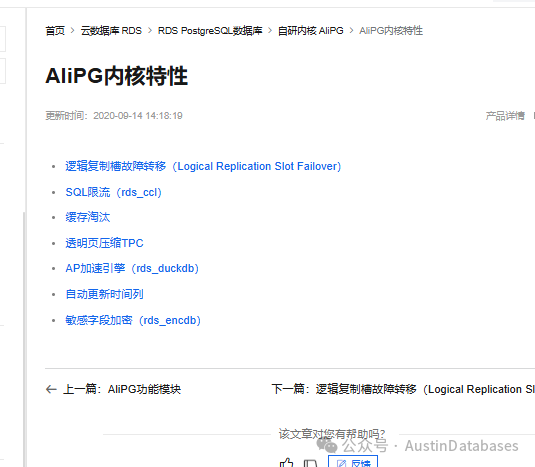Open 自研内核 AliPG breadcrumb
535x467 pixels.
310,31
